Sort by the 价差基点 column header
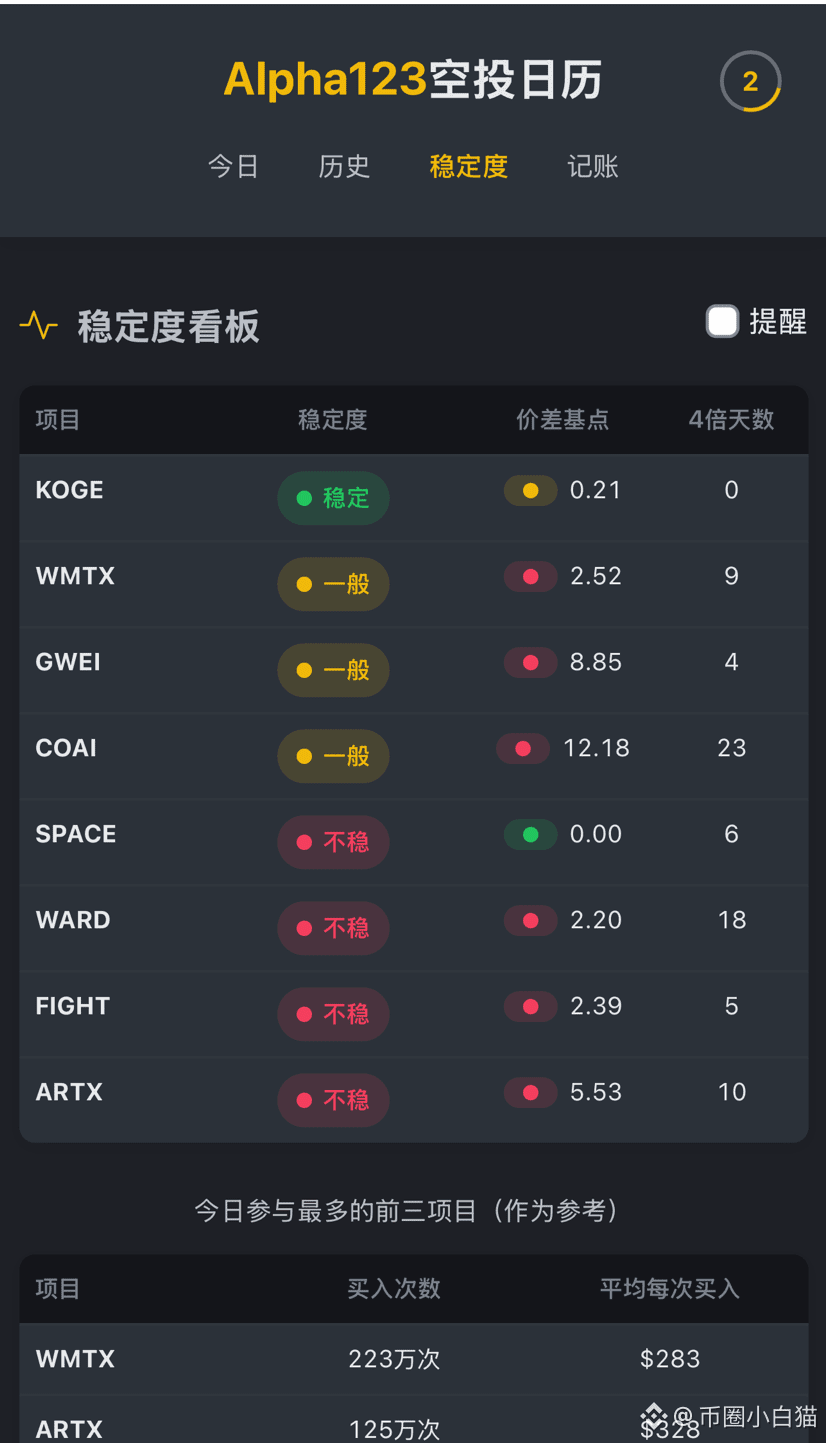Image resolution: width=826 pixels, height=1443 pixels. (563, 420)
